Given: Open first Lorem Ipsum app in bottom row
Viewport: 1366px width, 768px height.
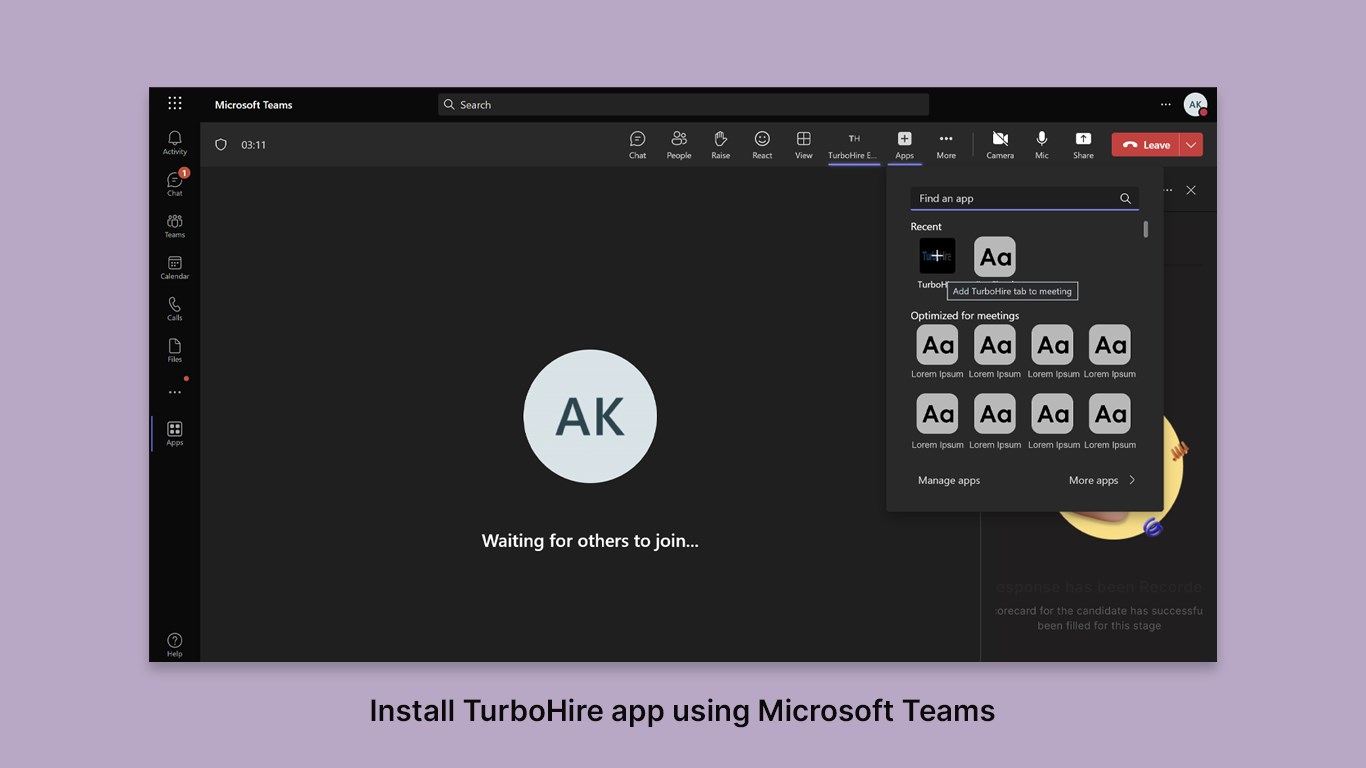Looking at the screenshot, I should point(937,421).
